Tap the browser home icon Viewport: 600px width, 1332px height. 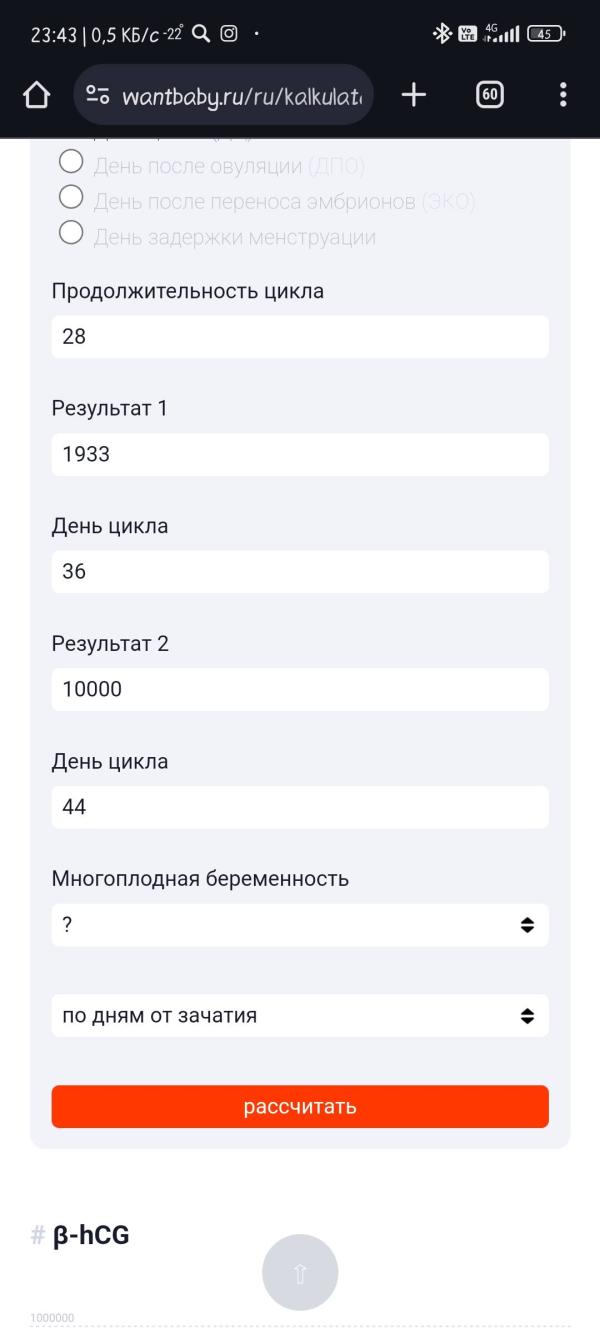point(36,95)
